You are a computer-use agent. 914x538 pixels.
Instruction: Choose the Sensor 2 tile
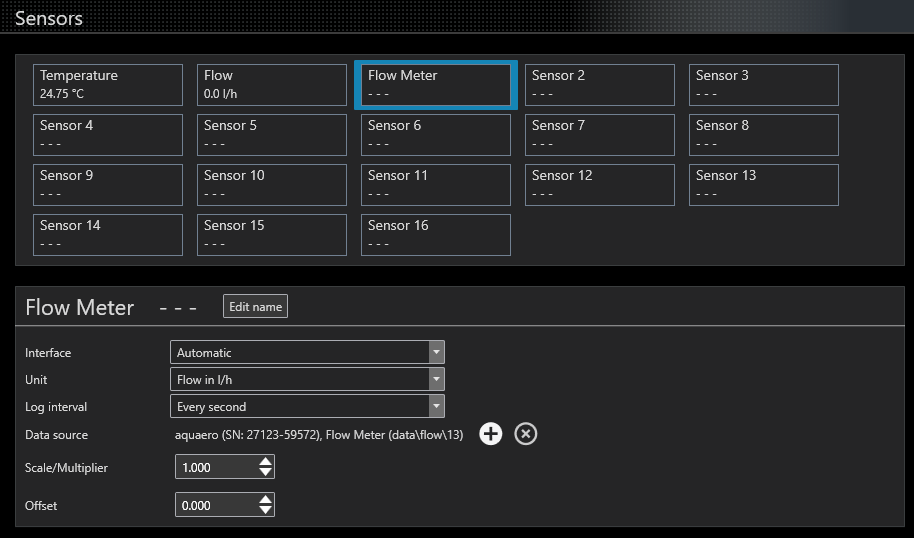[x=600, y=85]
